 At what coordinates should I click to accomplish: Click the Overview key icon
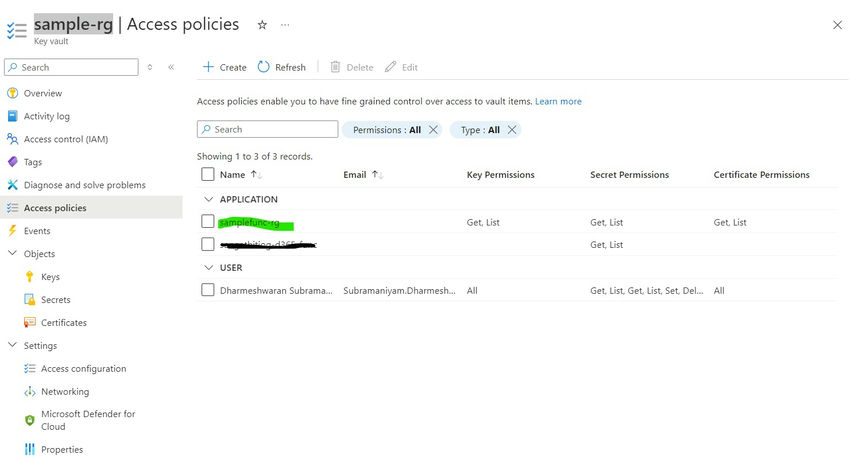(x=12, y=93)
